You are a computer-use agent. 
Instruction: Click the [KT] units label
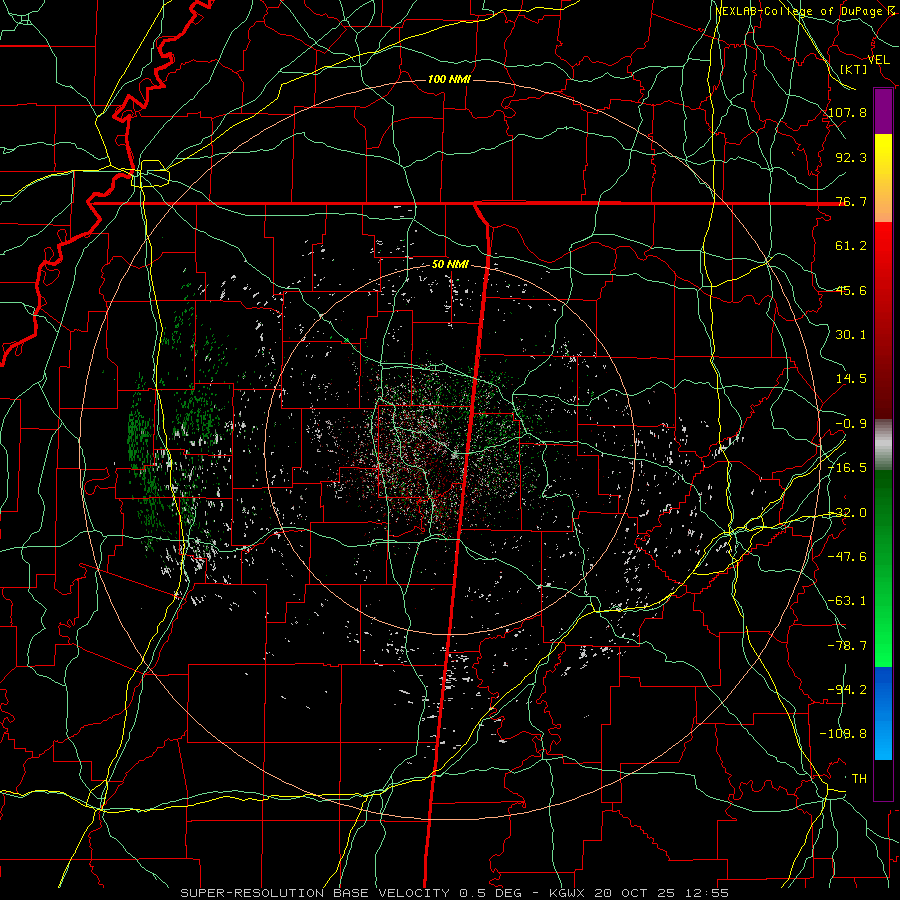pos(854,69)
